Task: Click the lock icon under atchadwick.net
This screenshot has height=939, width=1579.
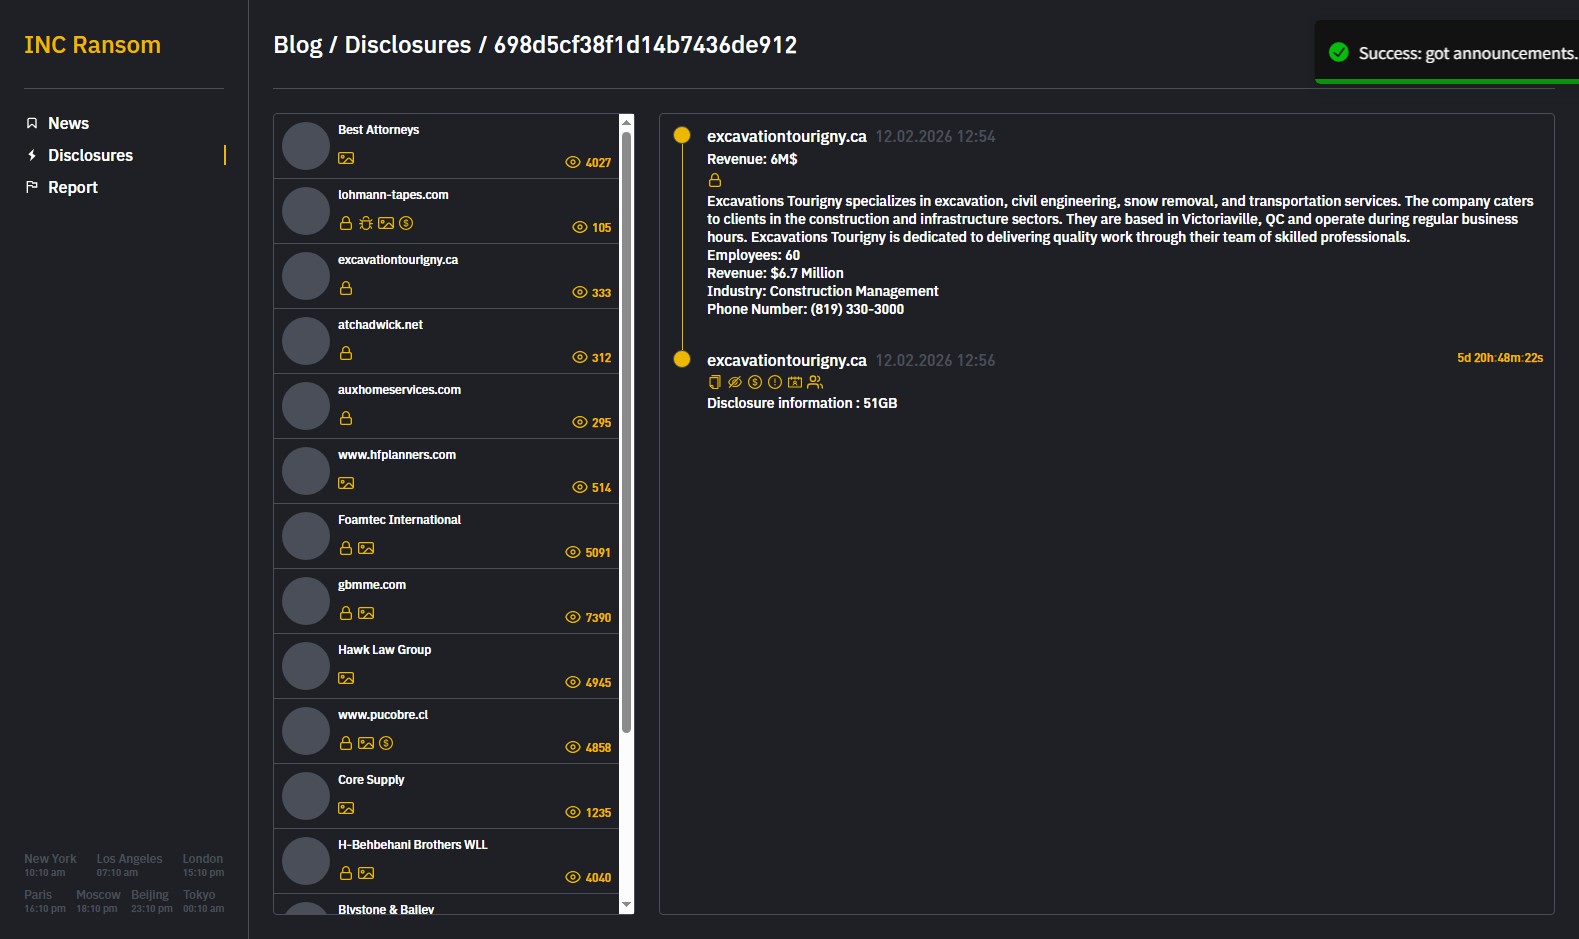Action: pyautogui.click(x=346, y=353)
